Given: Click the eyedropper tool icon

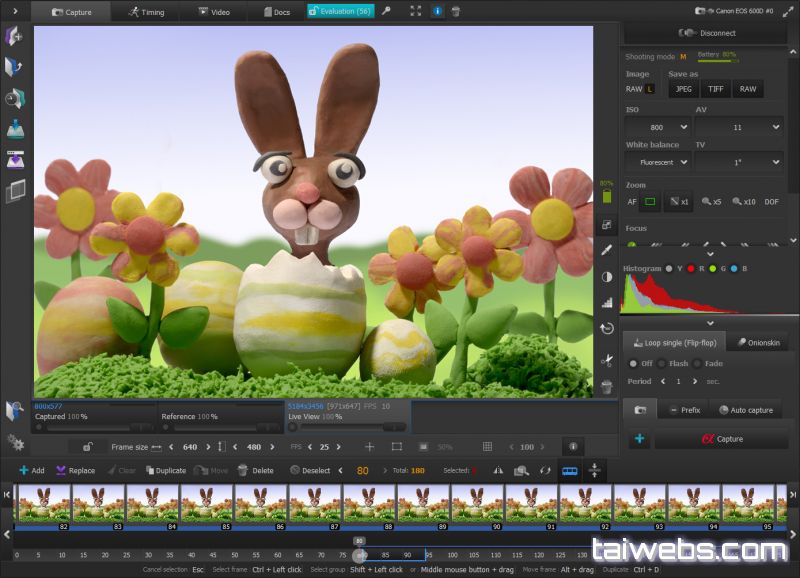Looking at the screenshot, I should (x=606, y=250).
